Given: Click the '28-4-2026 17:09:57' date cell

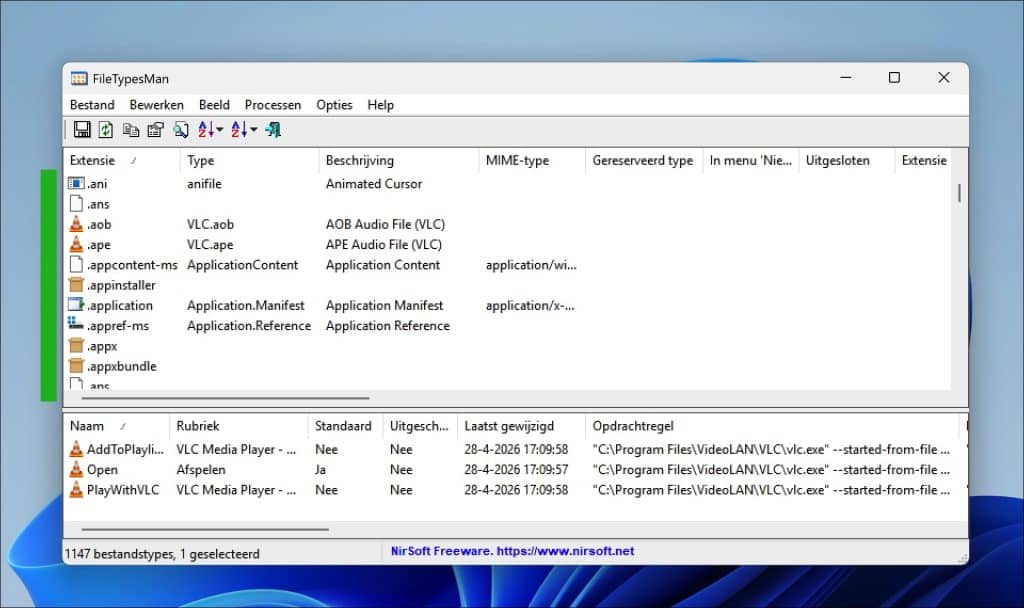Looking at the screenshot, I should click(516, 469).
